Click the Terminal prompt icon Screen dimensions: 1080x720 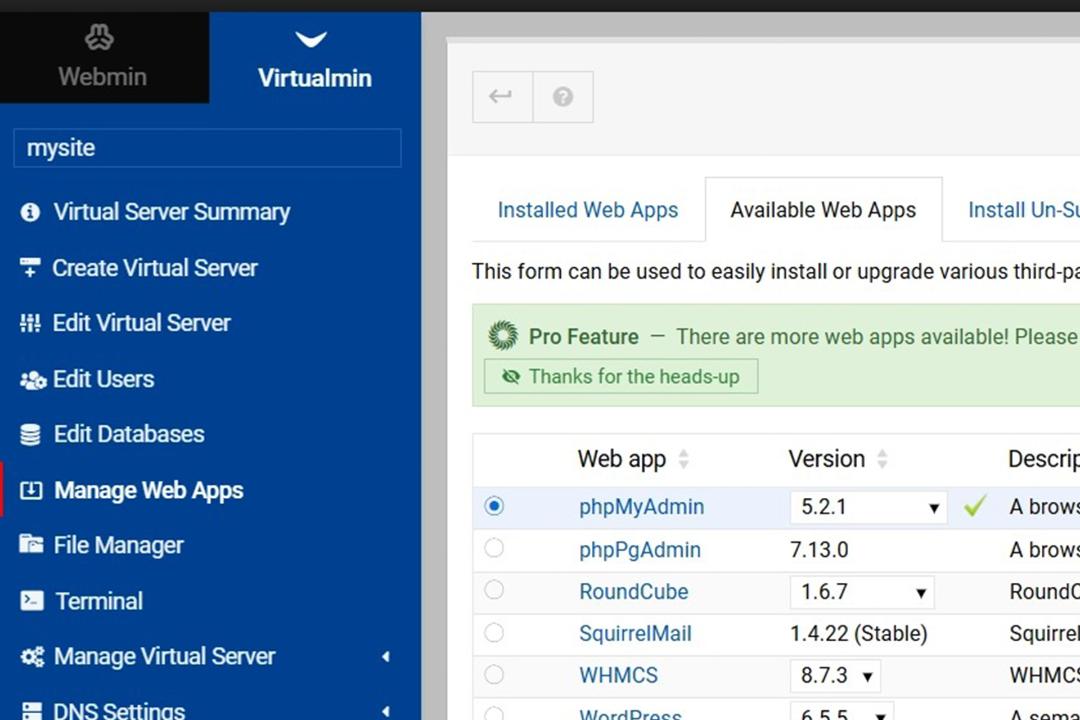32,601
